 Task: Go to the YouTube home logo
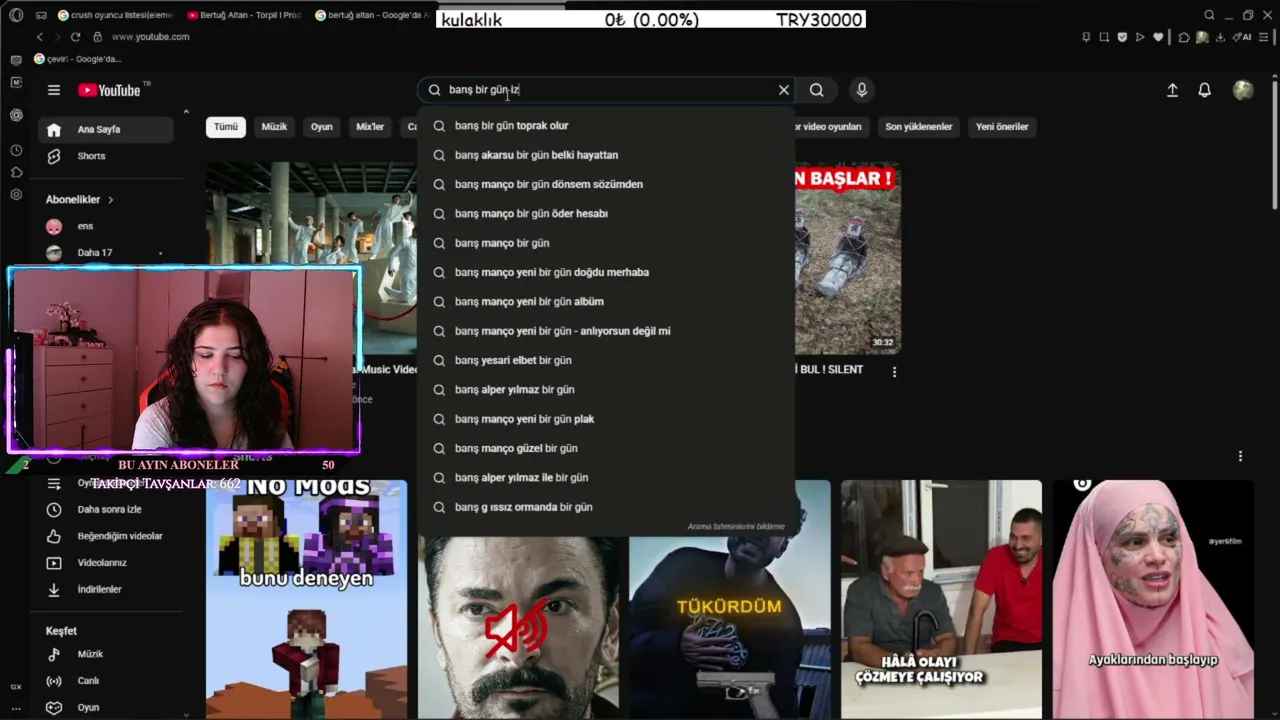click(110, 90)
